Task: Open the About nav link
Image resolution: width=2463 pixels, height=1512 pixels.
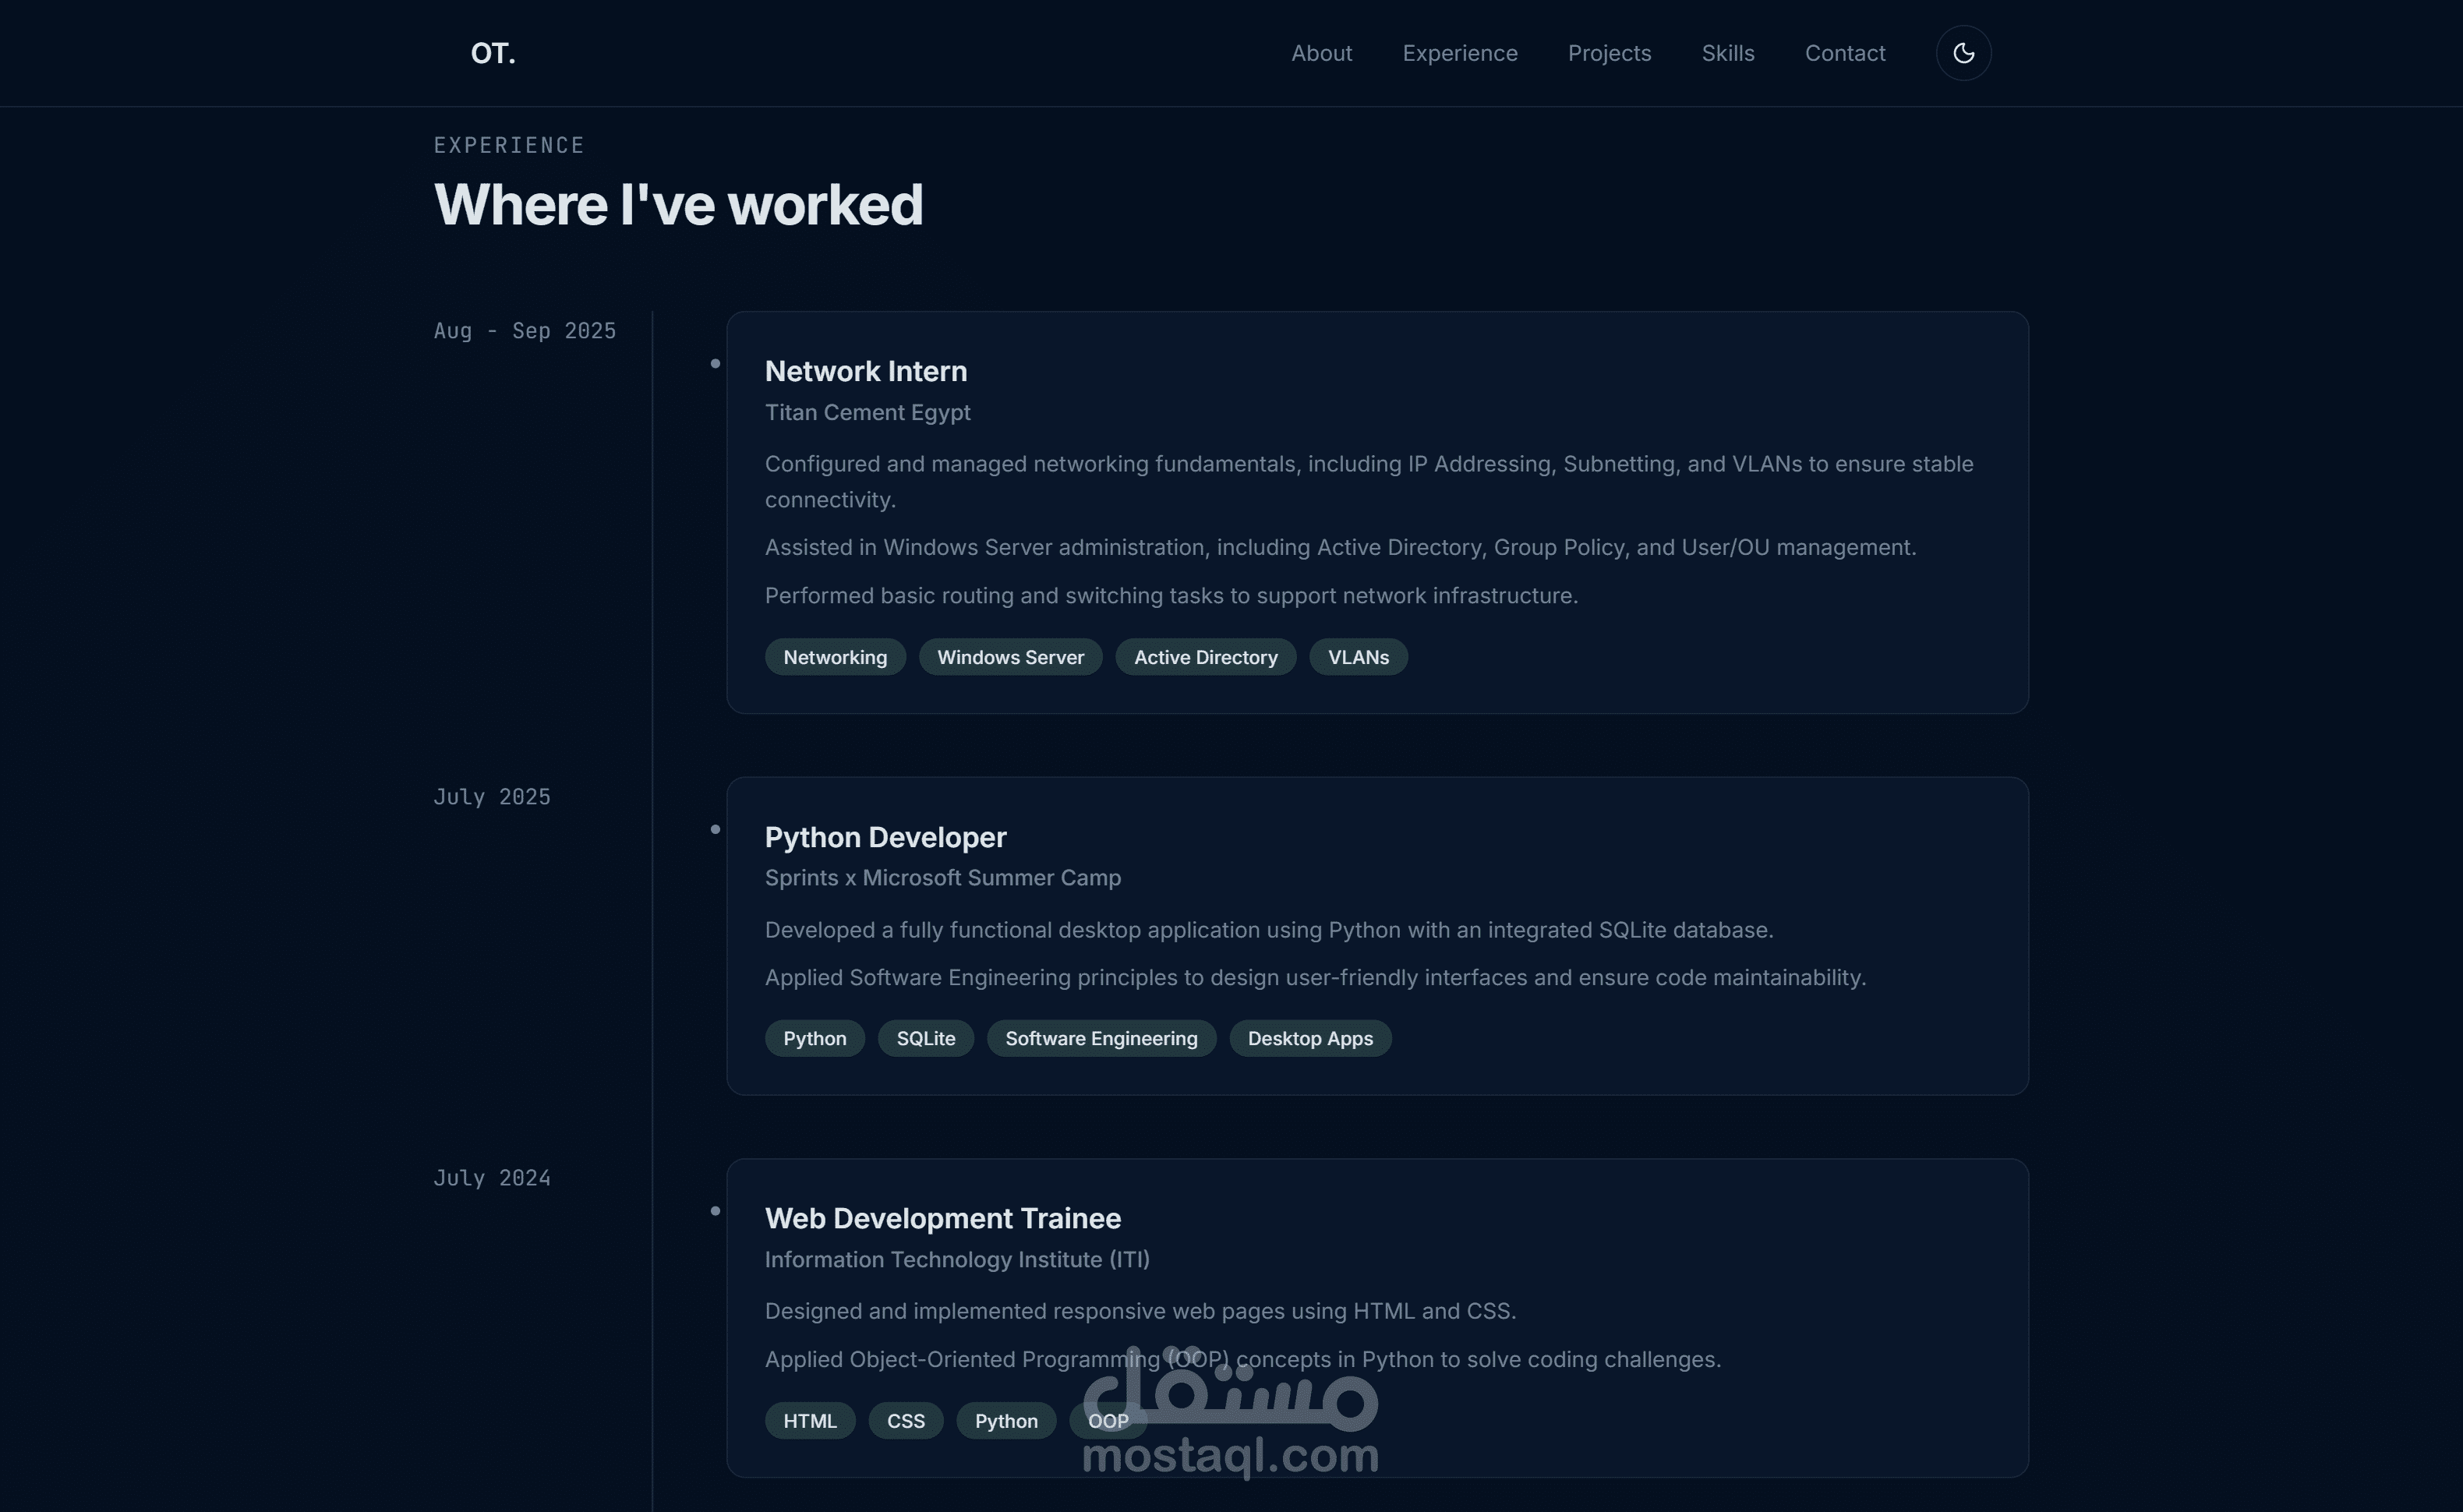Action: [1321, 53]
